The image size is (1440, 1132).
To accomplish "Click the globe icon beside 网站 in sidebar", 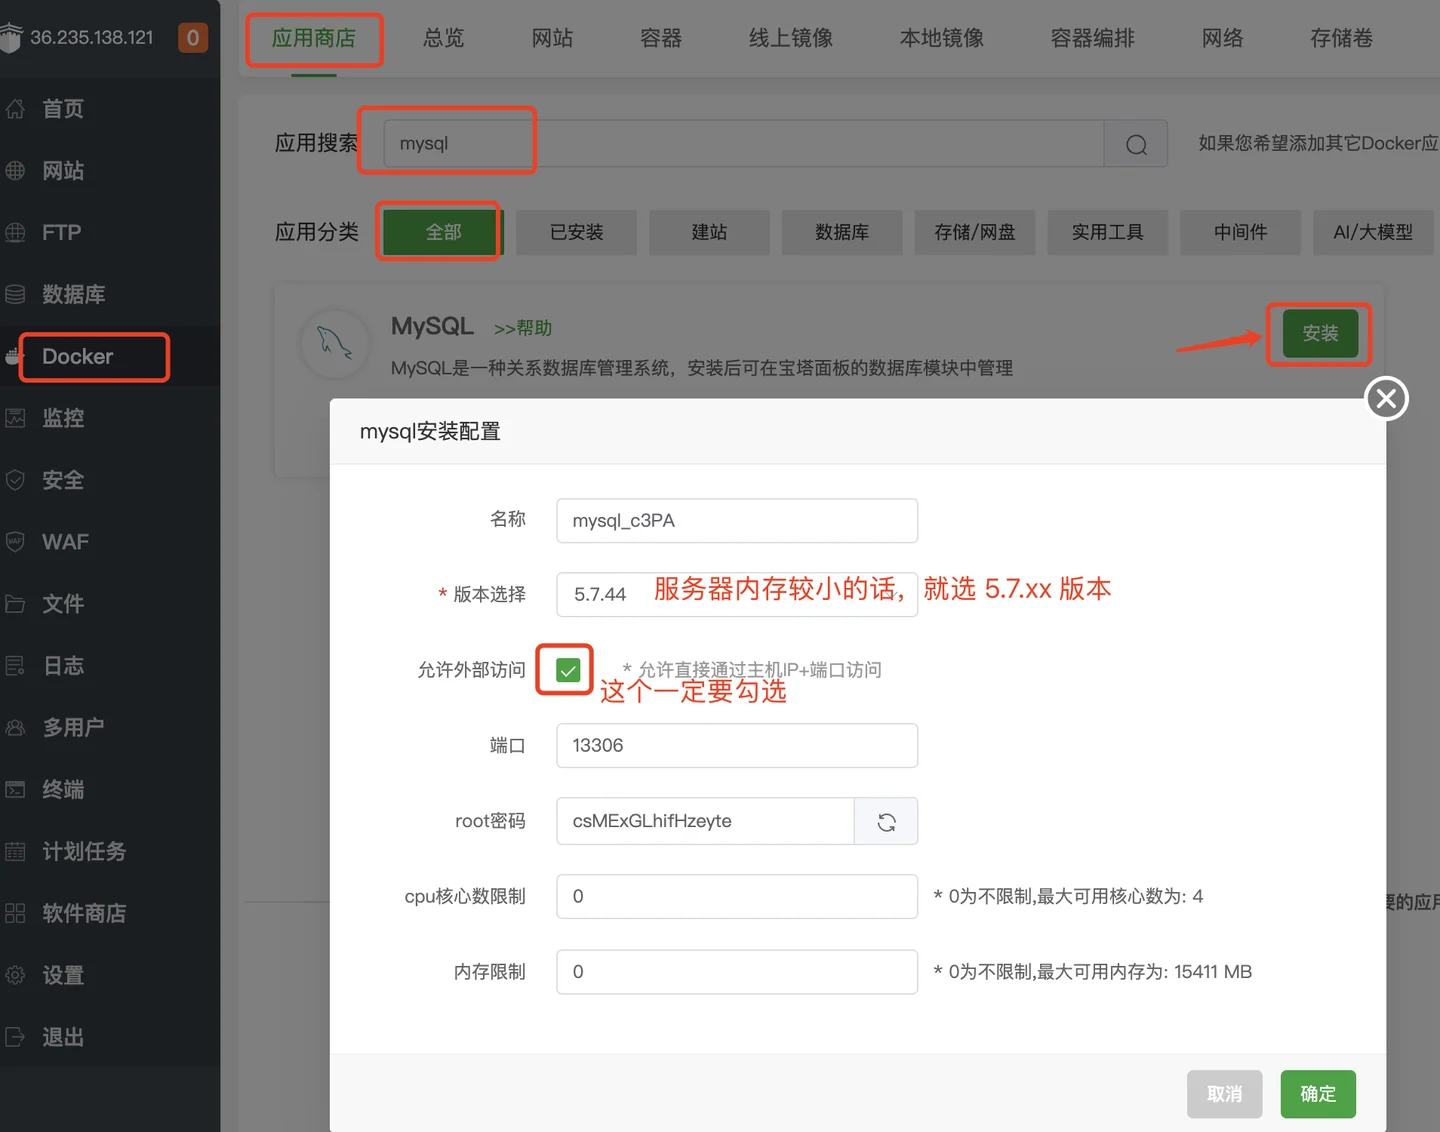I will (x=15, y=171).
